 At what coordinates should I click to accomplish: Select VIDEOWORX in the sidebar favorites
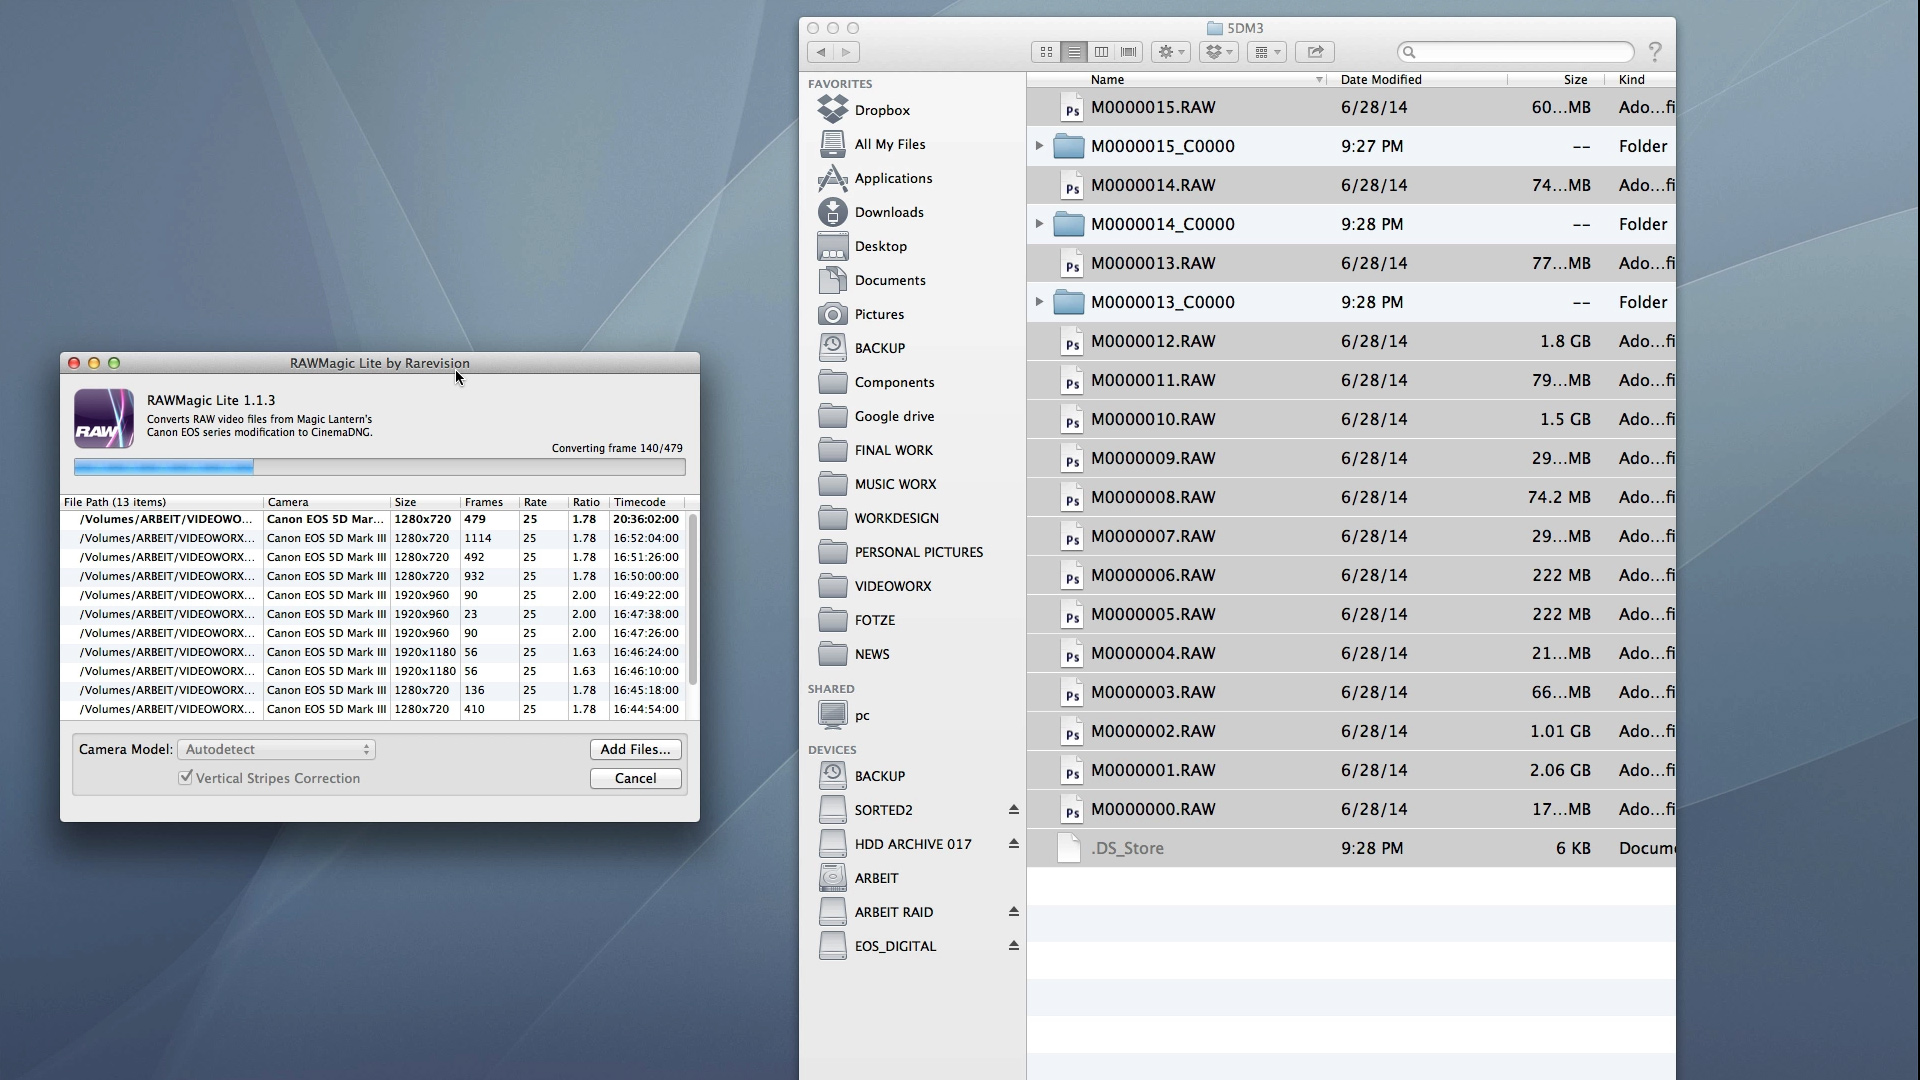tap(892, 586)
